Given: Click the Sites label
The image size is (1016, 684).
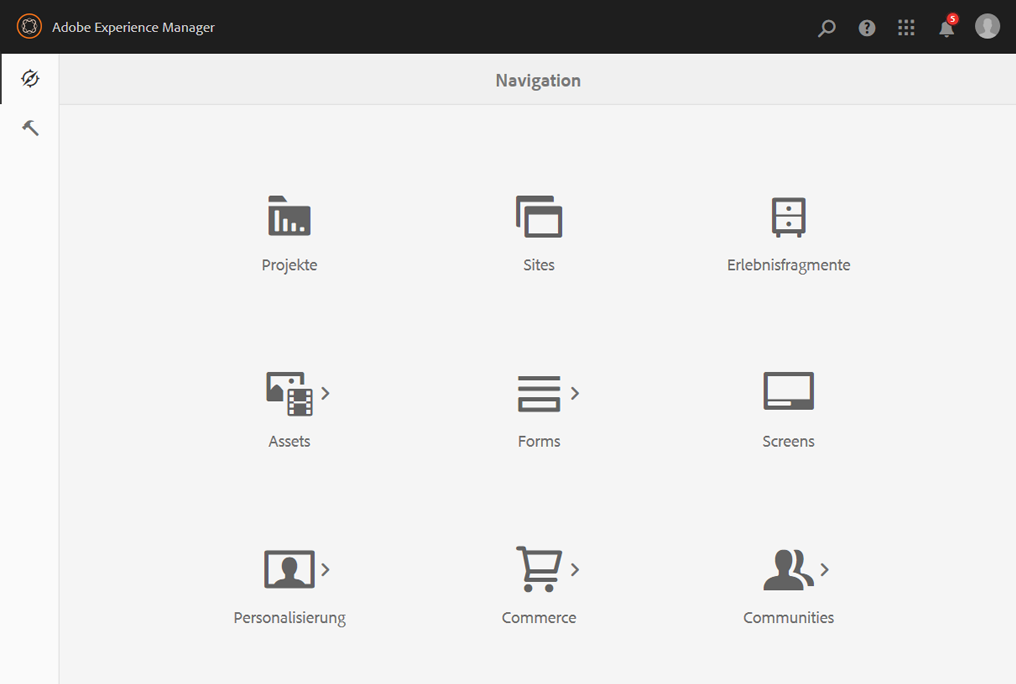Looking at the screenshot, I should 539,265.
